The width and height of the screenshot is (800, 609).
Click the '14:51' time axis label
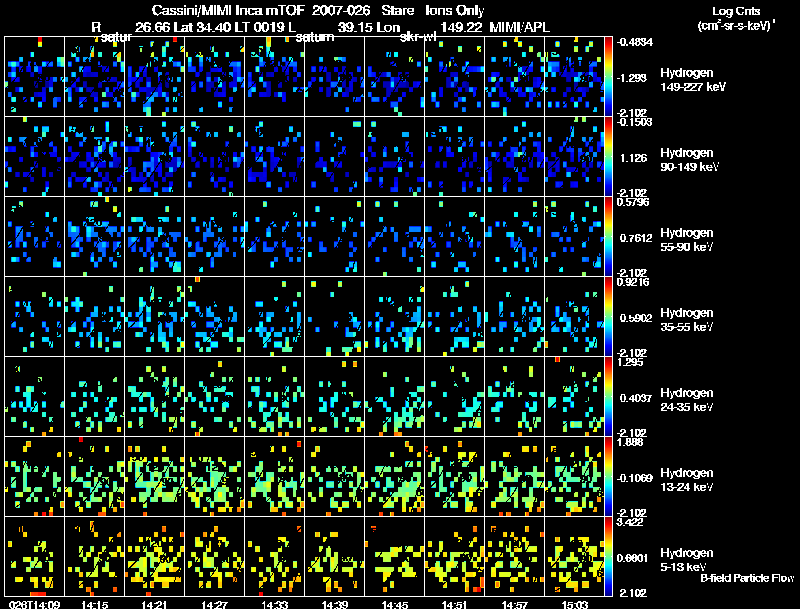[x=455, y=604]
